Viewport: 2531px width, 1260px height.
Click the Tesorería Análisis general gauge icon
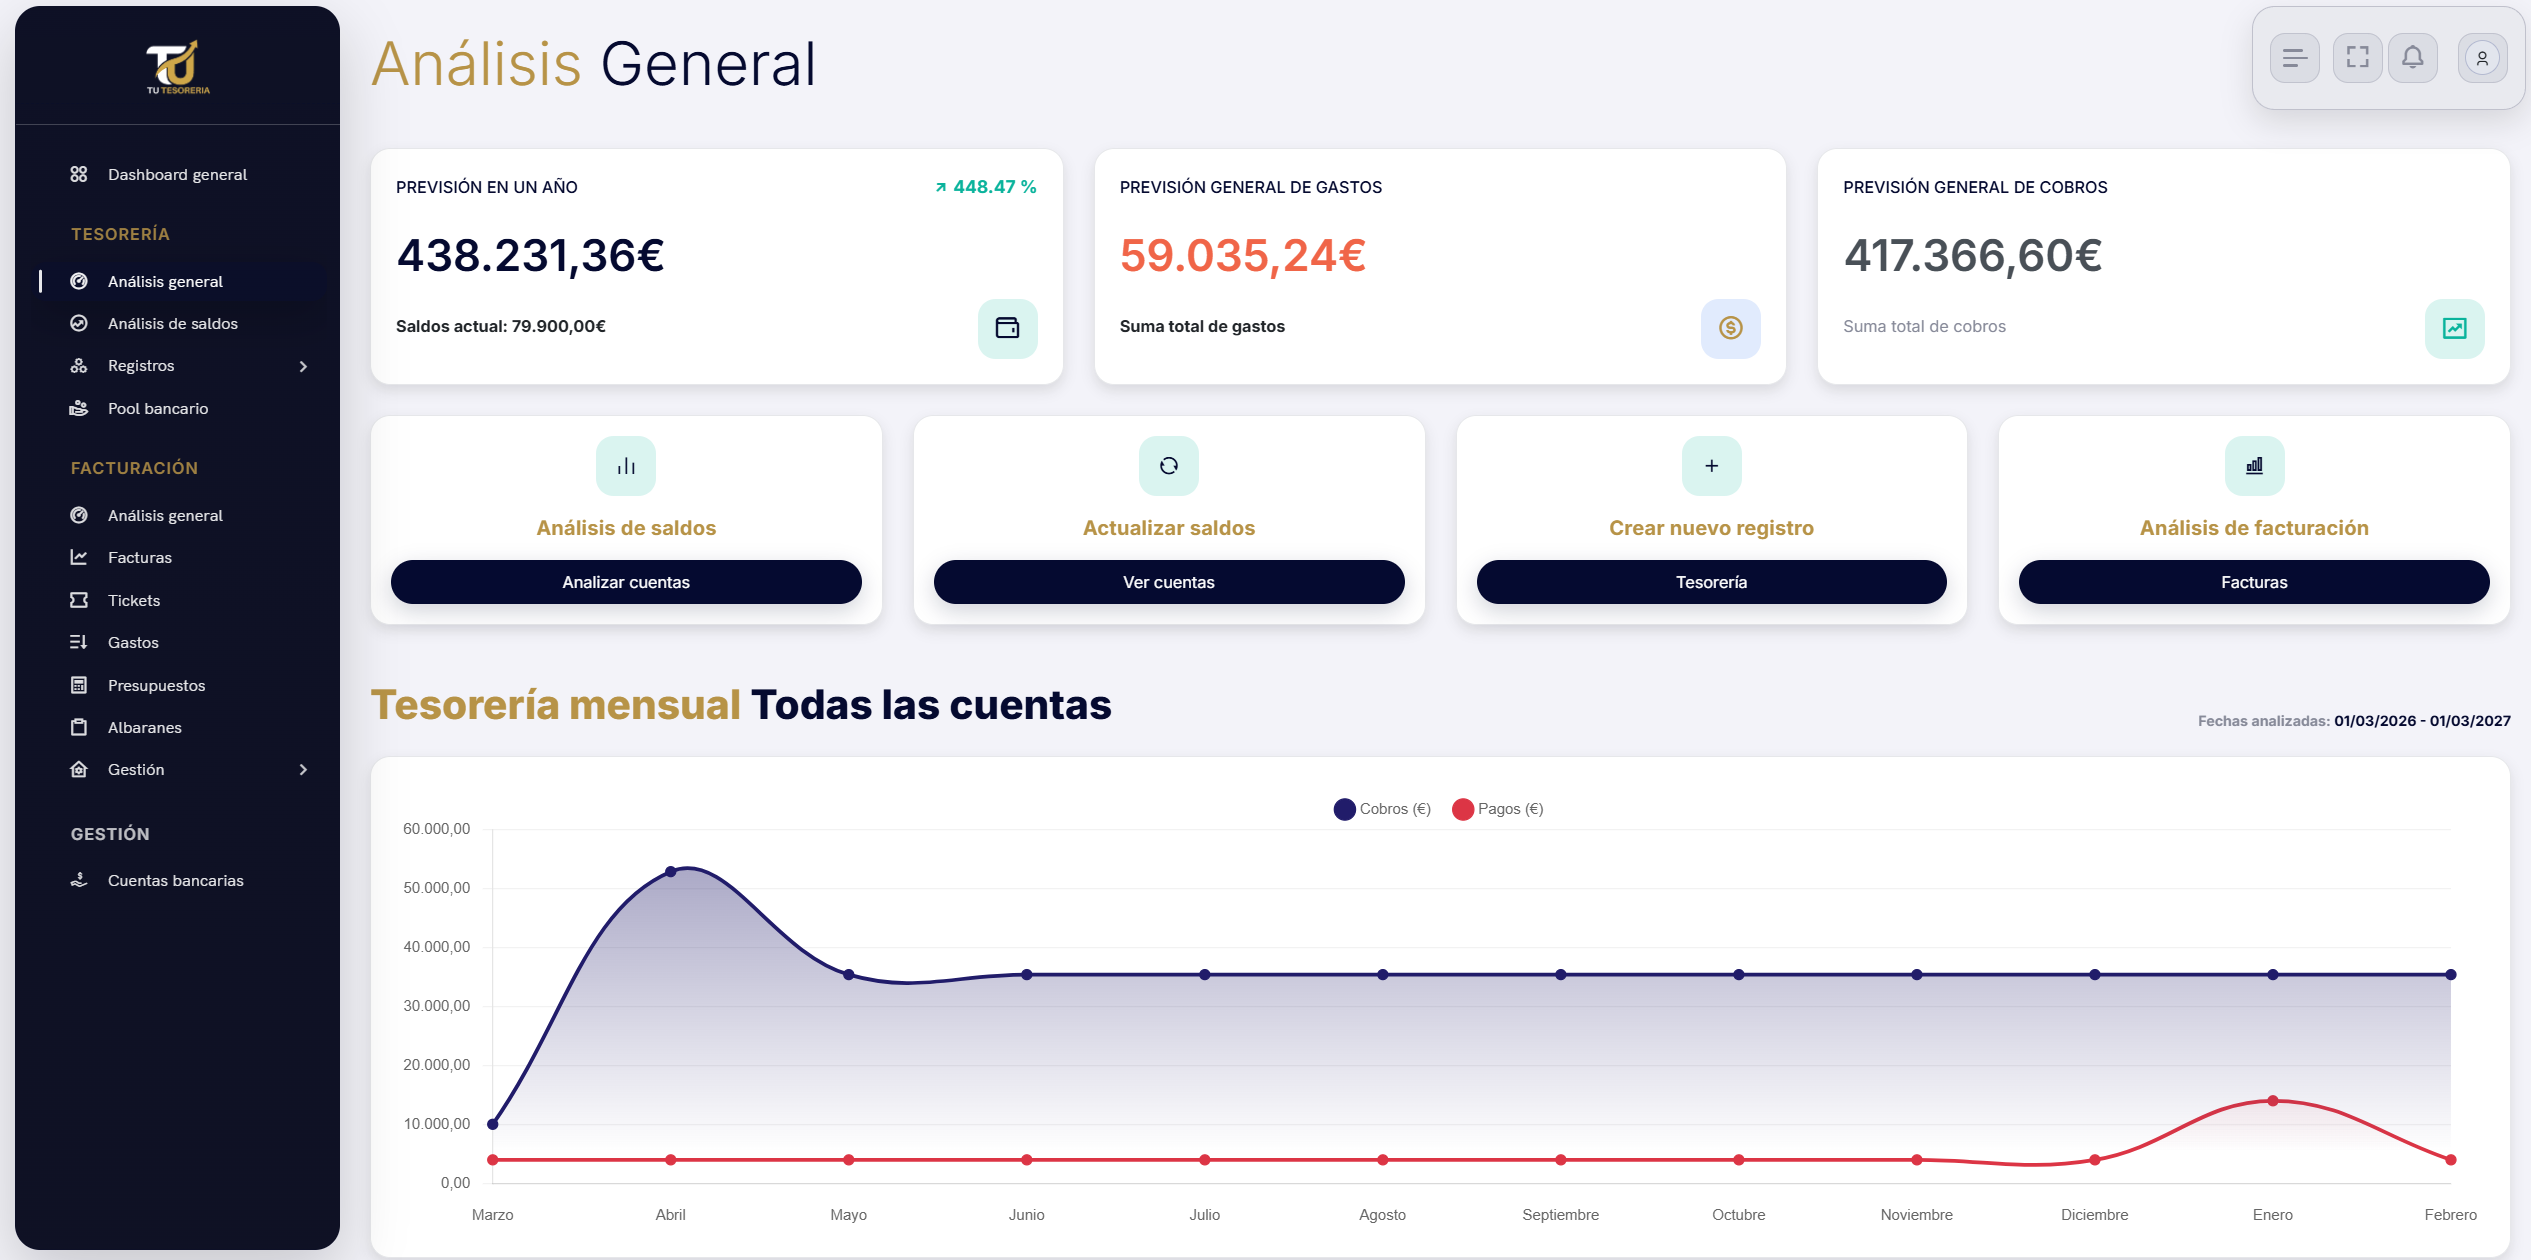pos(79,281)
